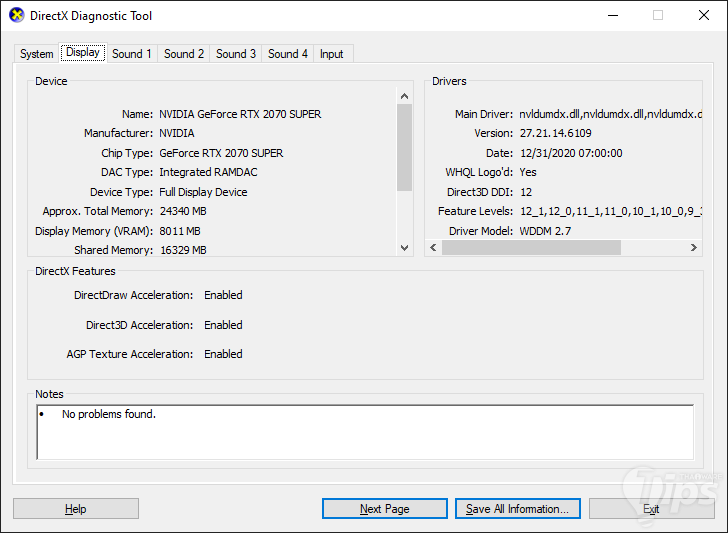Switch to the System tab
The height and width of the screenshot is (533, 728).
36,54
